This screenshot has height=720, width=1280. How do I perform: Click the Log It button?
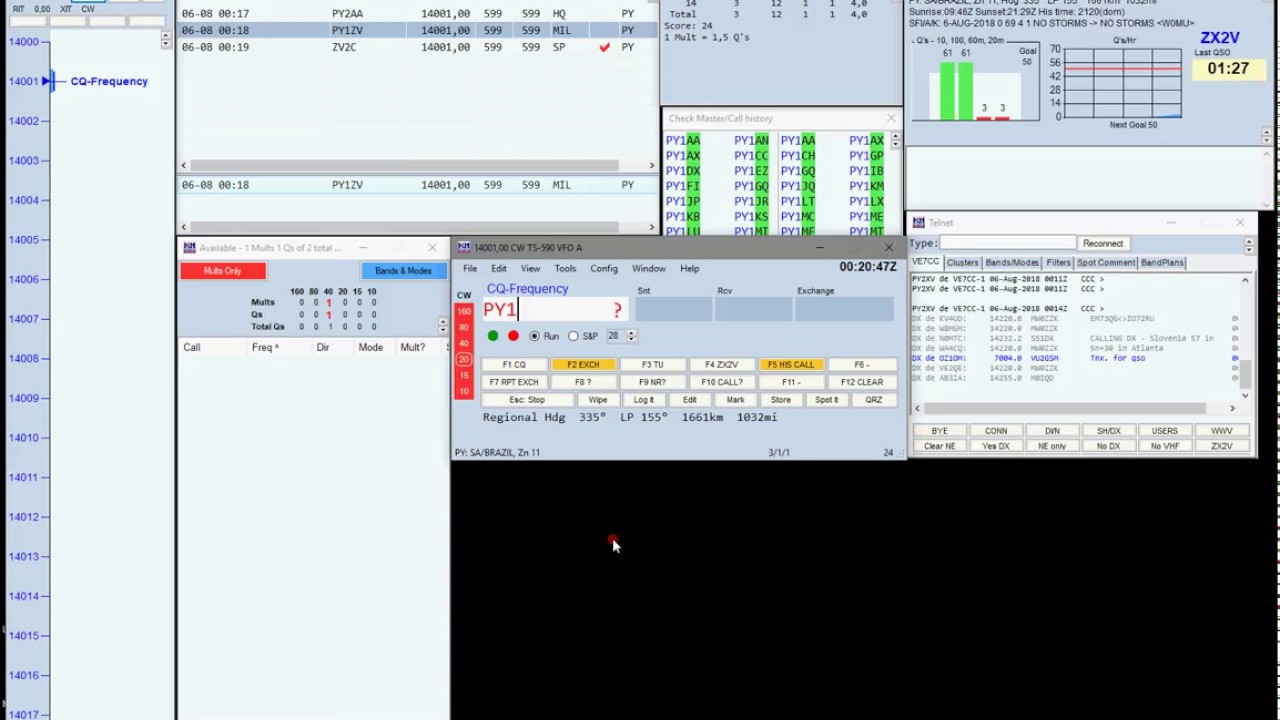[x=644, y=400]
